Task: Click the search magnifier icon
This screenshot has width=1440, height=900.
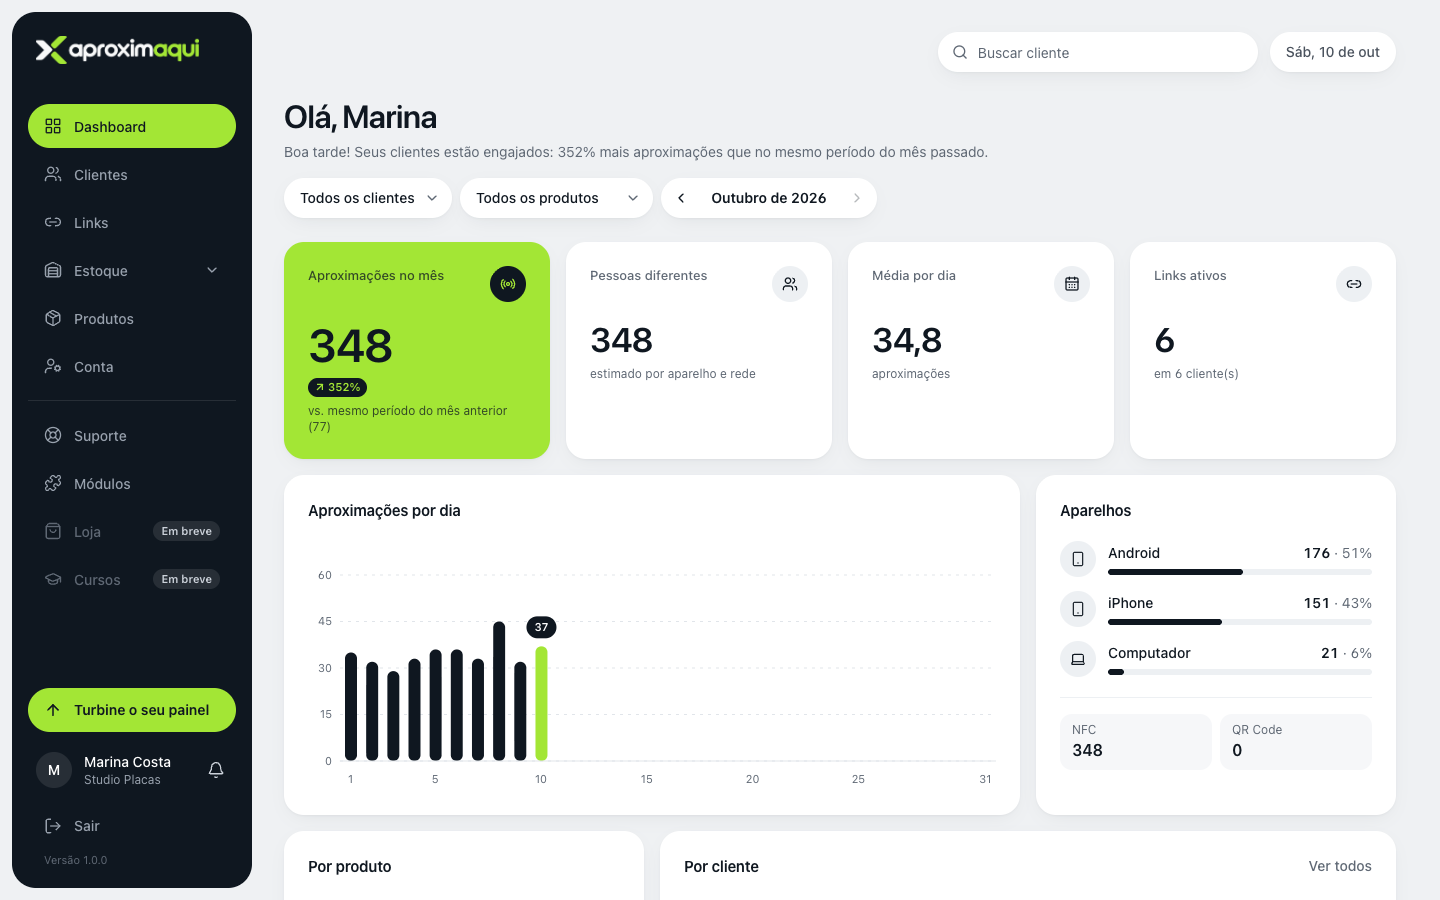Action: (x=960, y=52)
